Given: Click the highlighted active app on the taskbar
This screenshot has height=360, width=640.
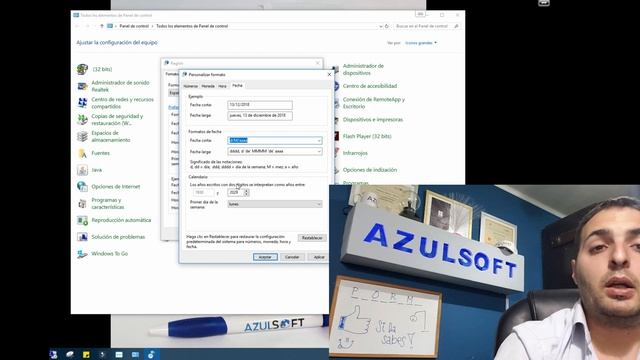Looking at the screenshot, I should 151,355.
